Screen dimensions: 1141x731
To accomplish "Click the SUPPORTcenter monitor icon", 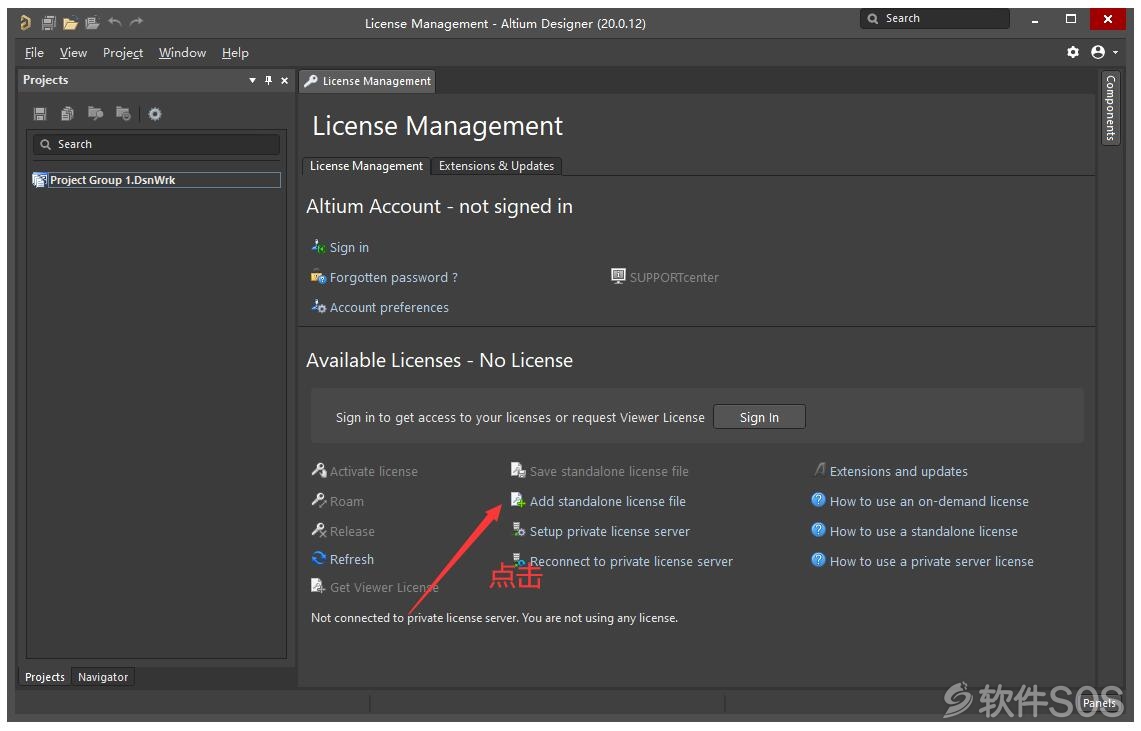I will tap(618, 276).
